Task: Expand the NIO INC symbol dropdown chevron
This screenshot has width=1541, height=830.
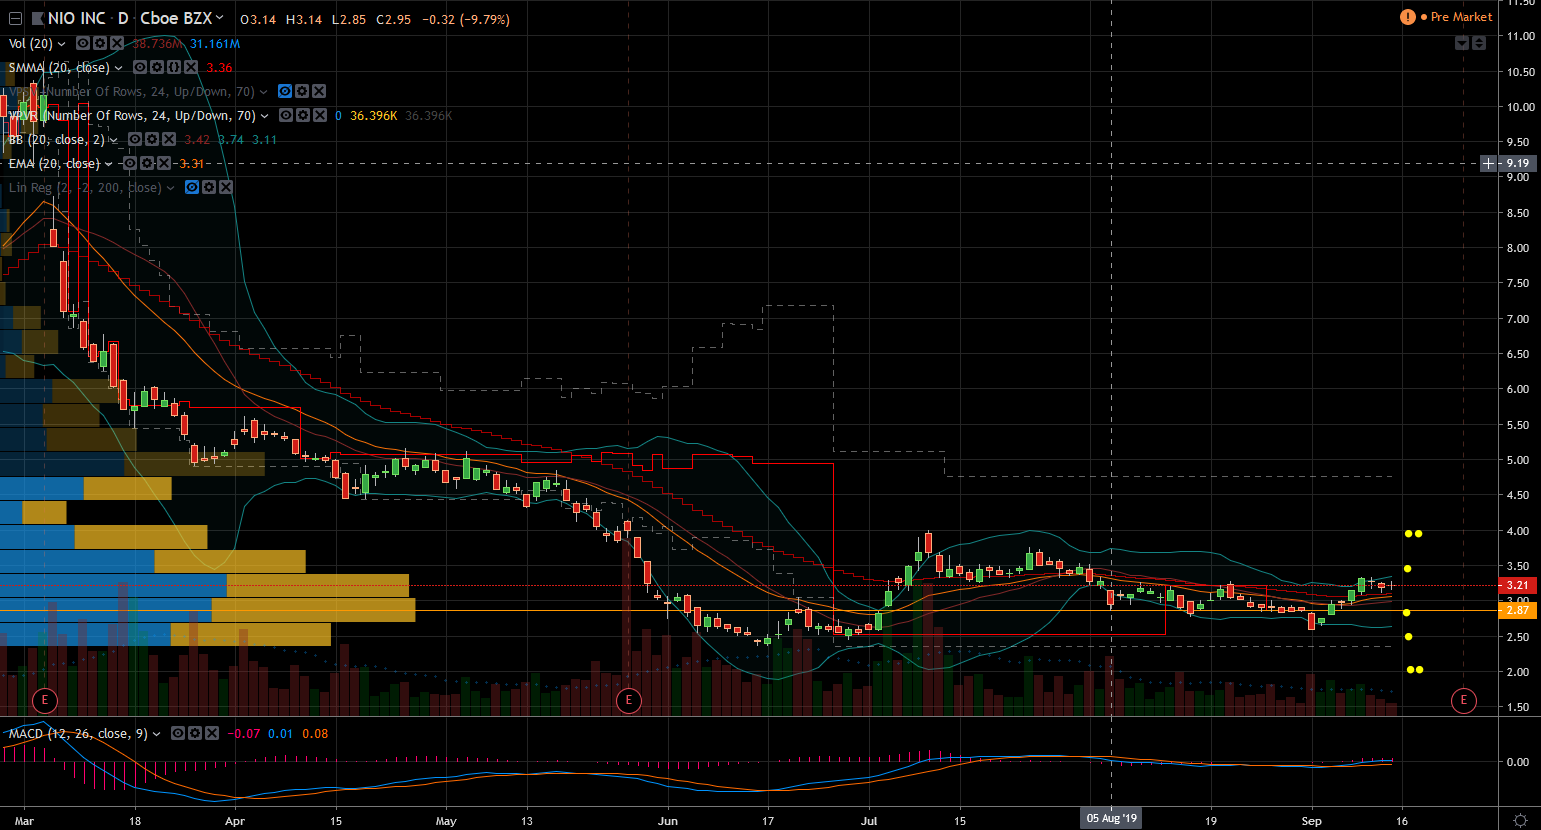Action: [219, 18]
